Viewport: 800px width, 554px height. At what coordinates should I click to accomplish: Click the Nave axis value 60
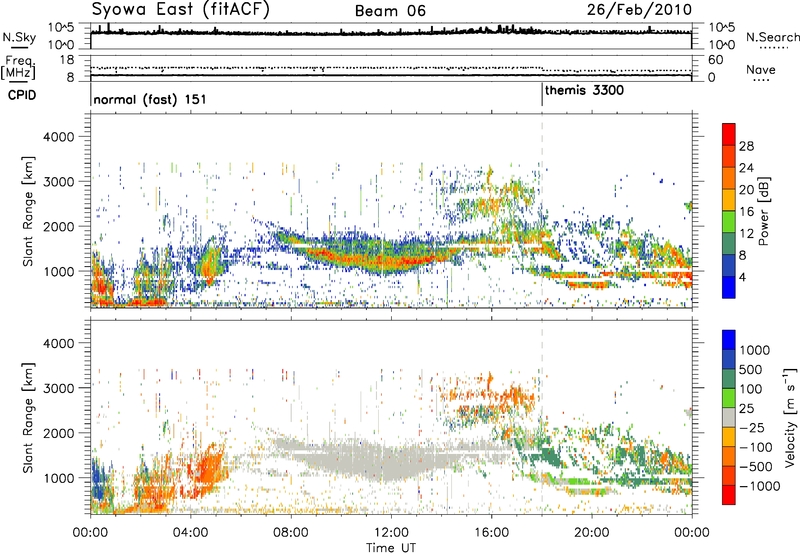click(715, 60)
